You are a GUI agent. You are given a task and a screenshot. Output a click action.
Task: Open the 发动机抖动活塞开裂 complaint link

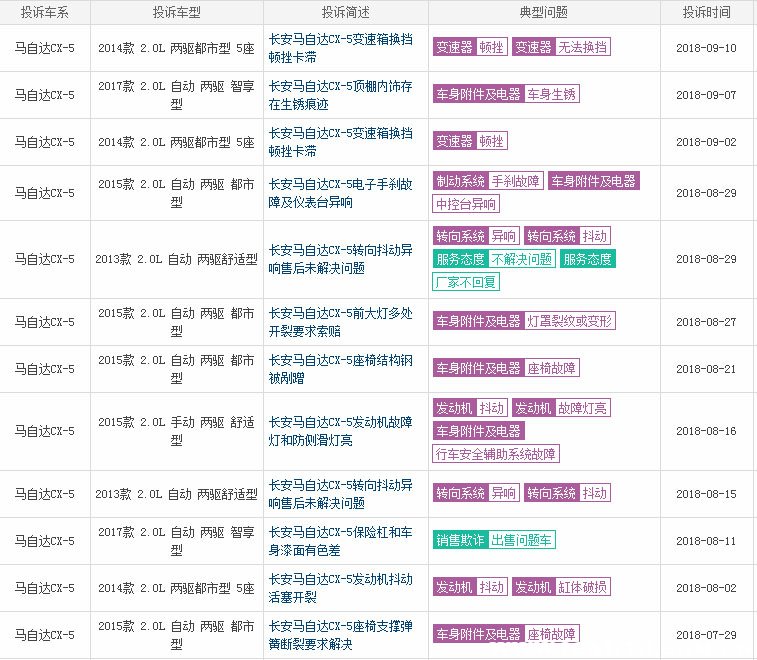[x=340, y=588]
